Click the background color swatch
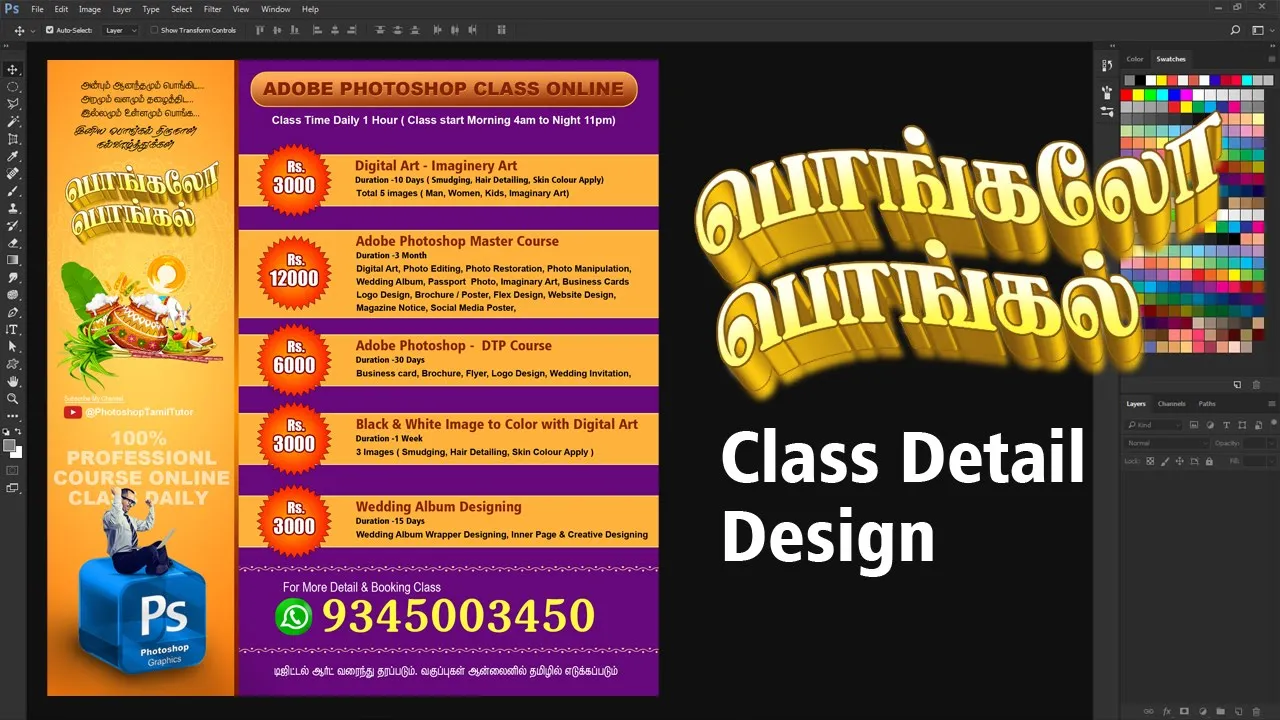Screen dimensions: 1280x720 coord(16,452)
